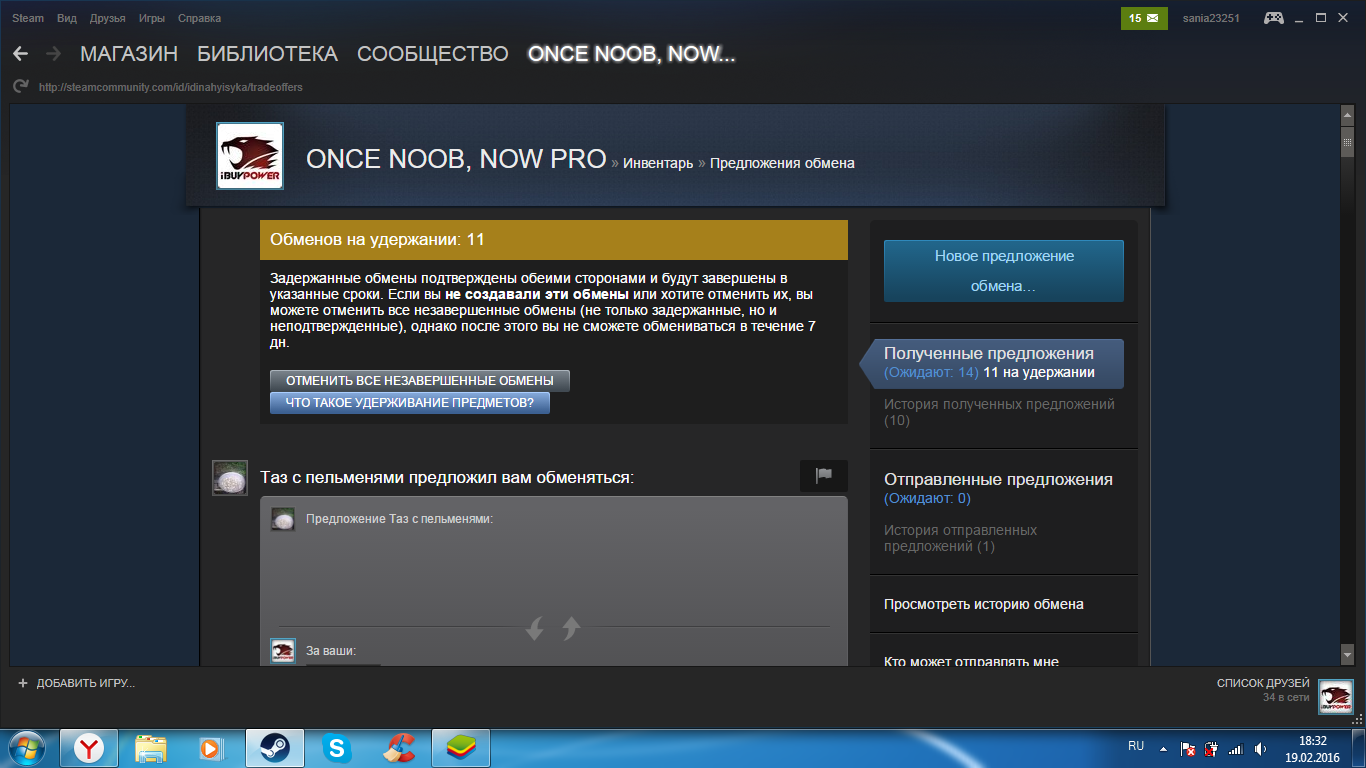Create a trade with Новое предложение обмена
The image size is (1366, 768).
tap(1004, 271)
